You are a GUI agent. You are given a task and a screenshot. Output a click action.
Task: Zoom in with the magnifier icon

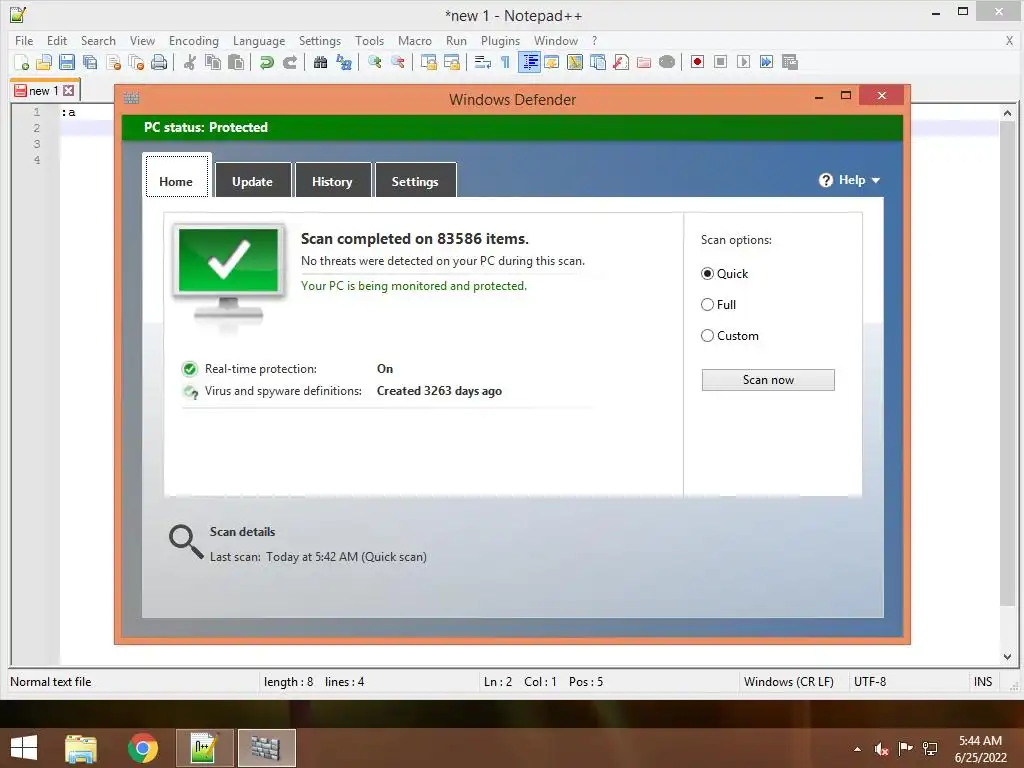click(374, 62)
